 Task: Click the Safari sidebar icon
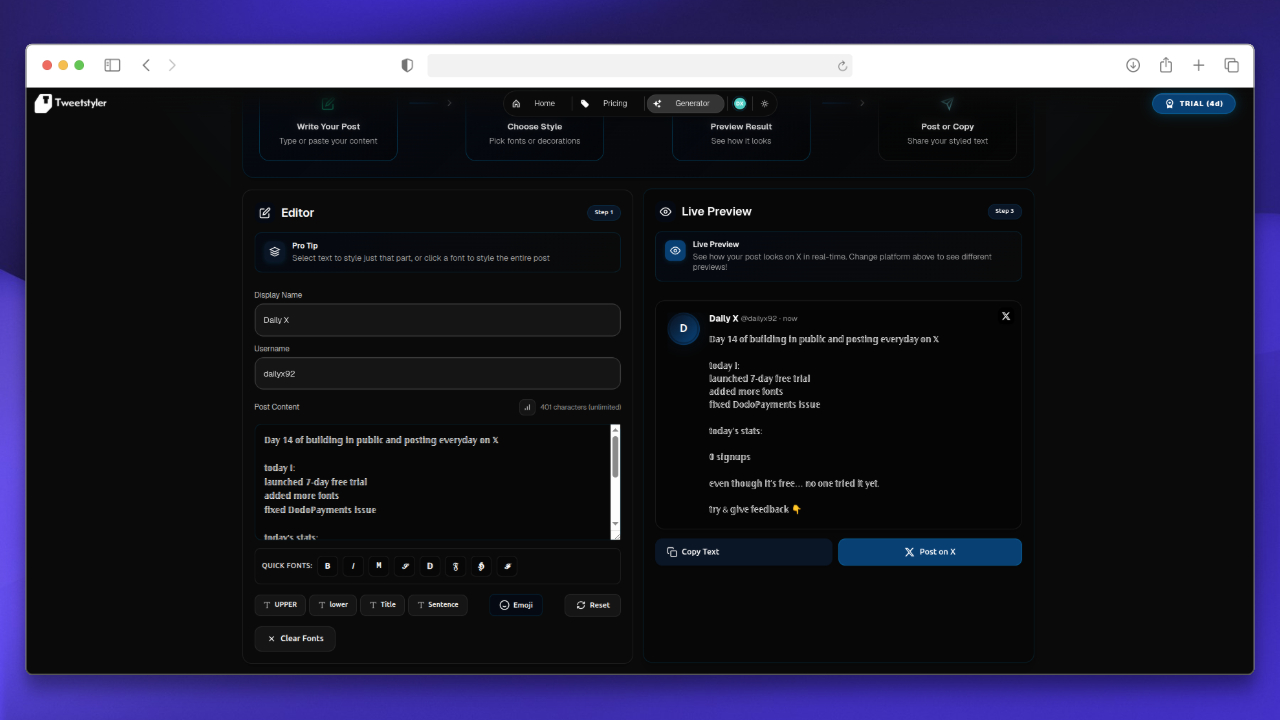pos(112,65)
